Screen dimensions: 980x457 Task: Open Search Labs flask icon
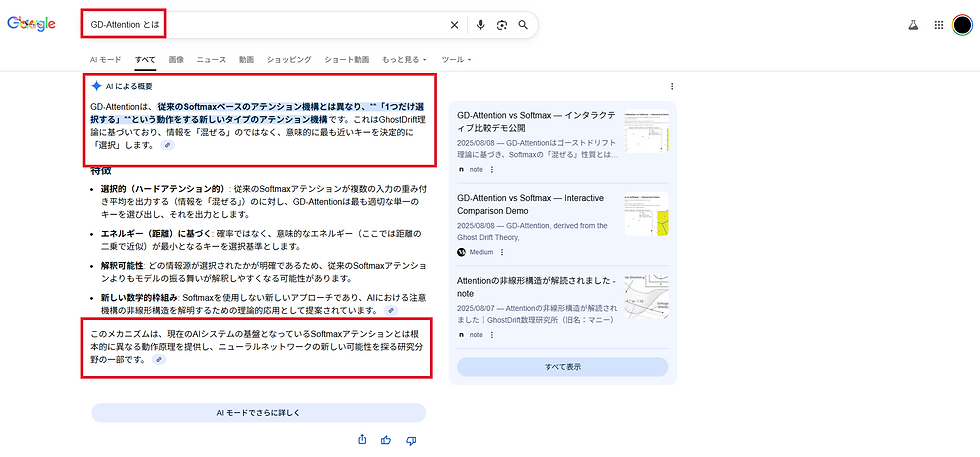913,25
